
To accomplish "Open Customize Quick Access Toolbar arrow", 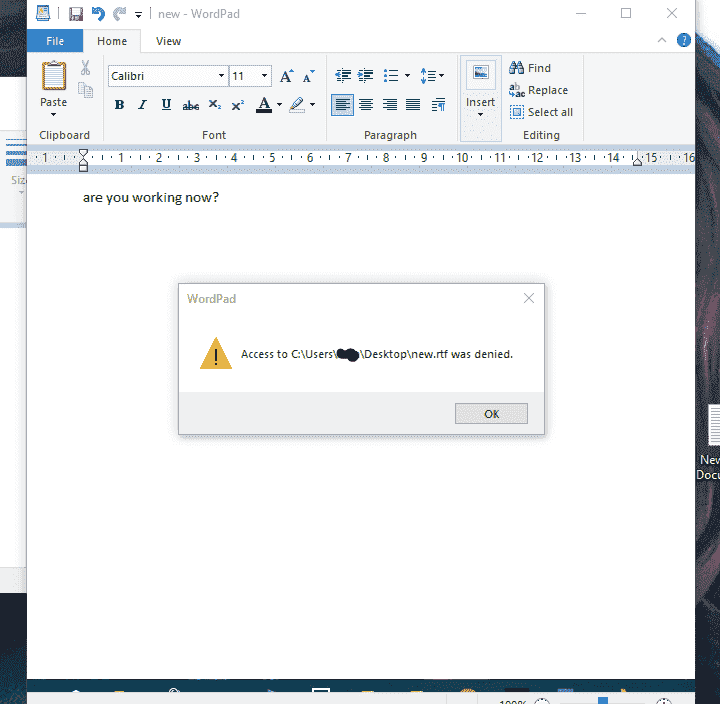I will point(138,15).
